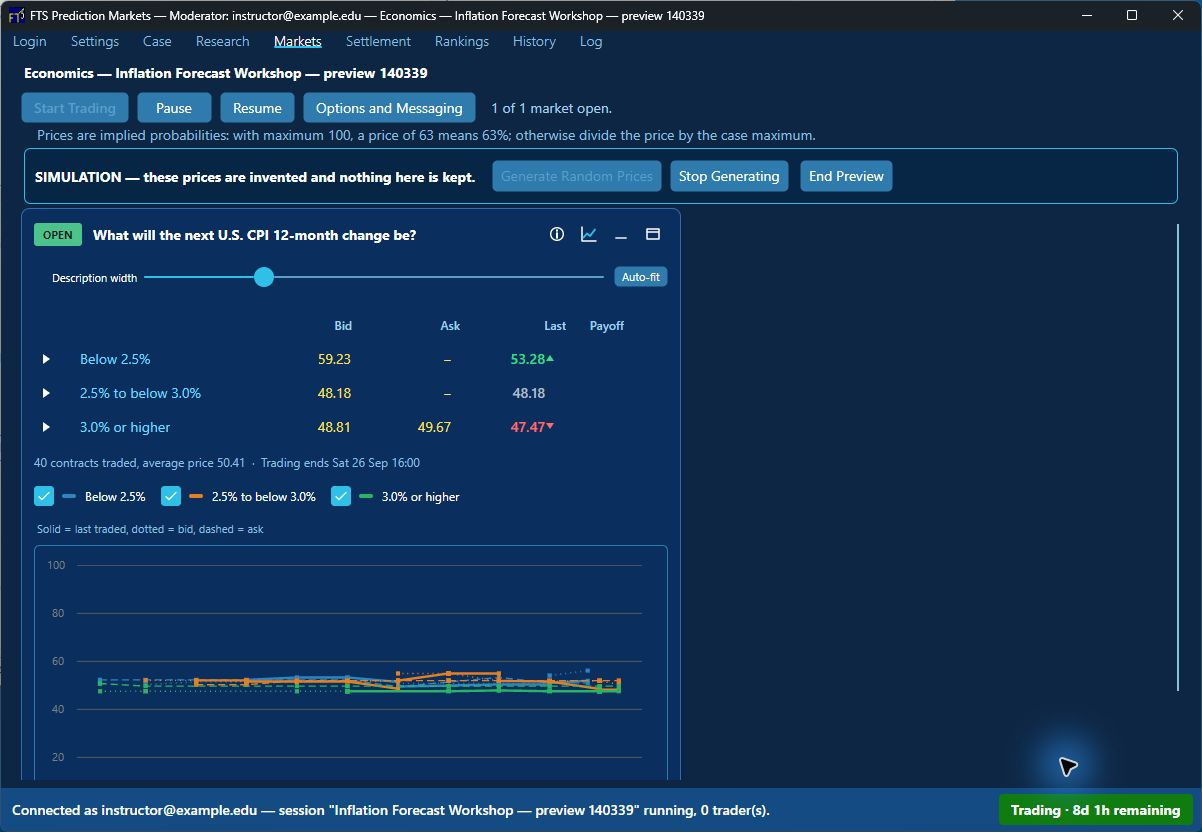
Task: Click the Economics — Inflation Forecast Workshop heading
Action: pos(226,73)
